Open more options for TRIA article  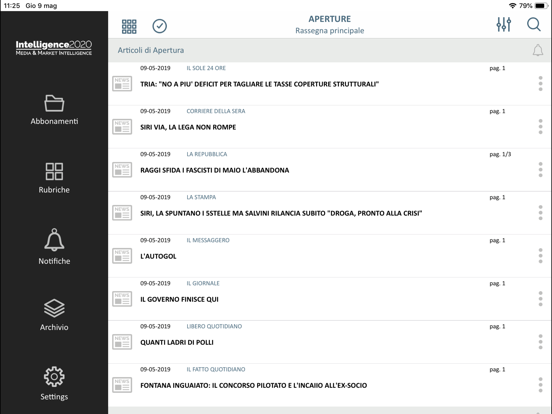pyautogui.click(x=540, y=84)
